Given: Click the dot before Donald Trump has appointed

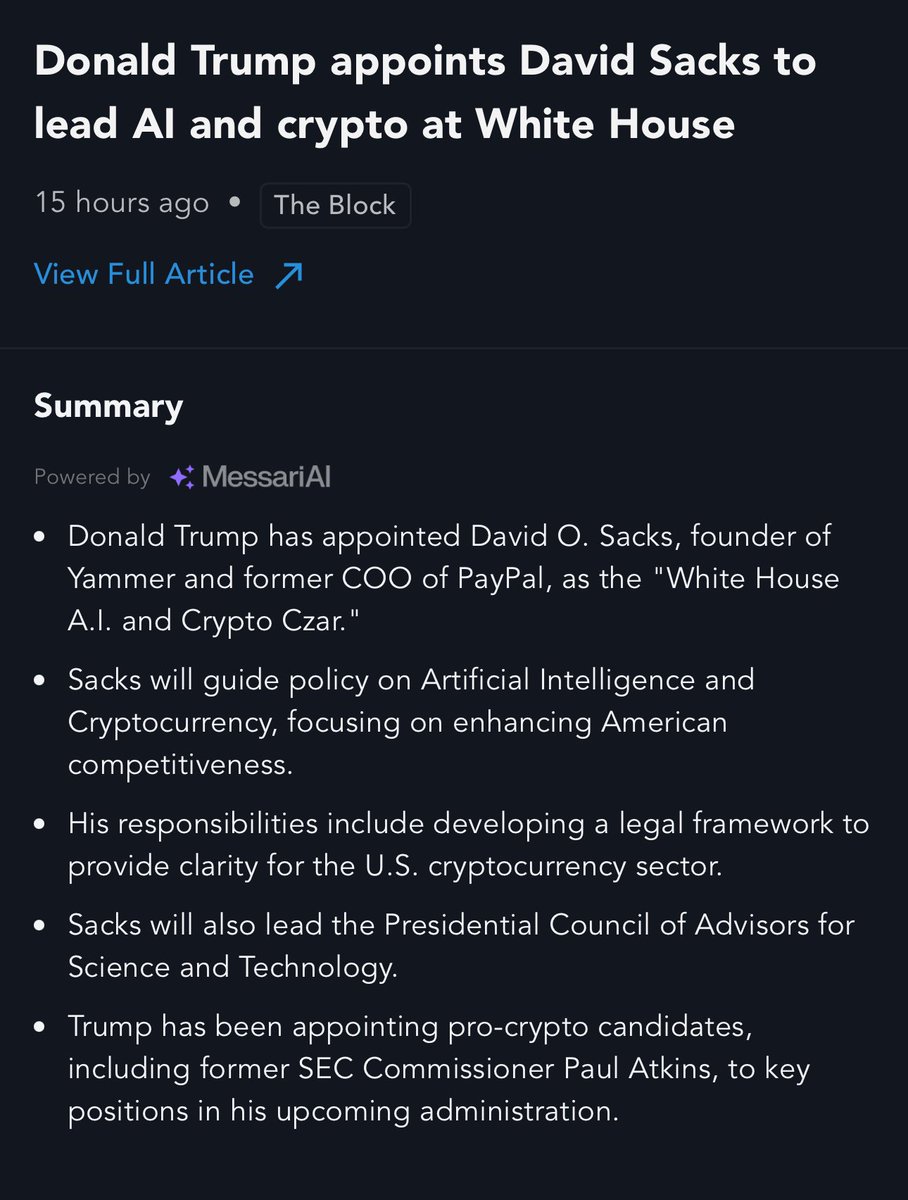Looking at the screenshot, I should tap(41, 538).
